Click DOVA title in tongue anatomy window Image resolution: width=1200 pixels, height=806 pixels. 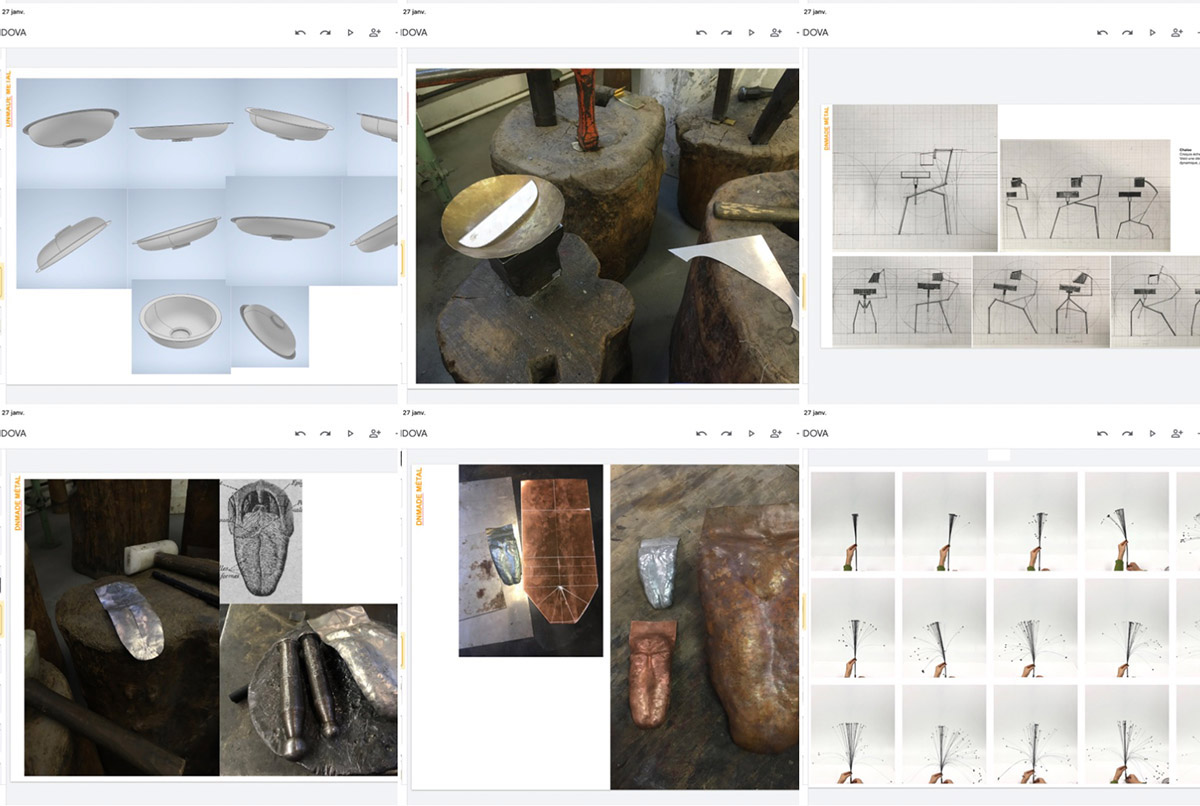point(14,433)
